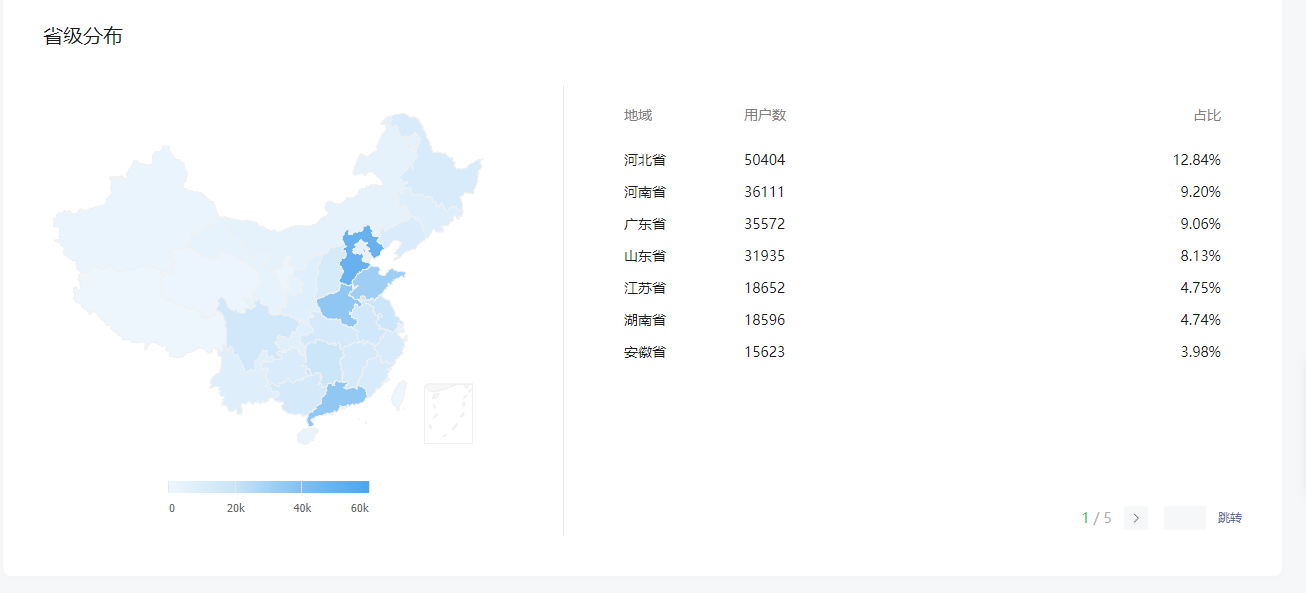Select the 河南省 row label
This screenshot has width=1306, height=593.
(645, 192)
